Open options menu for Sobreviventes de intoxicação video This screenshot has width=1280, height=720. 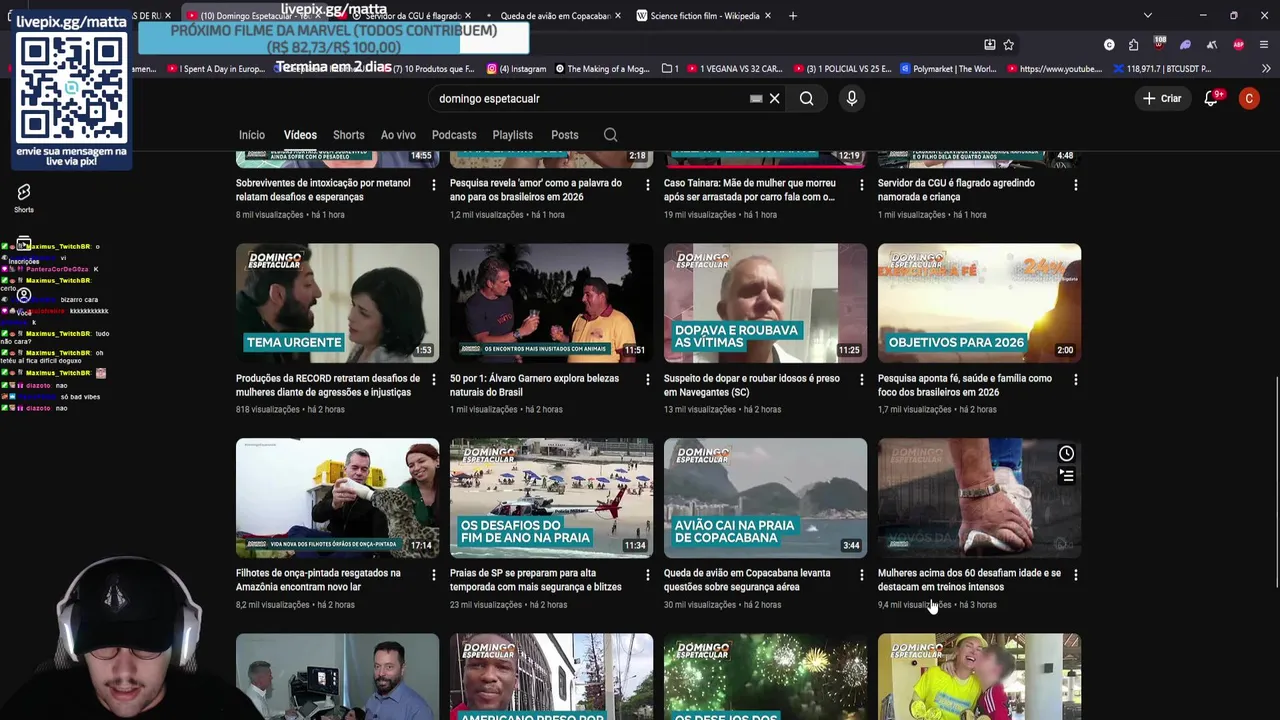click(433, 185)
